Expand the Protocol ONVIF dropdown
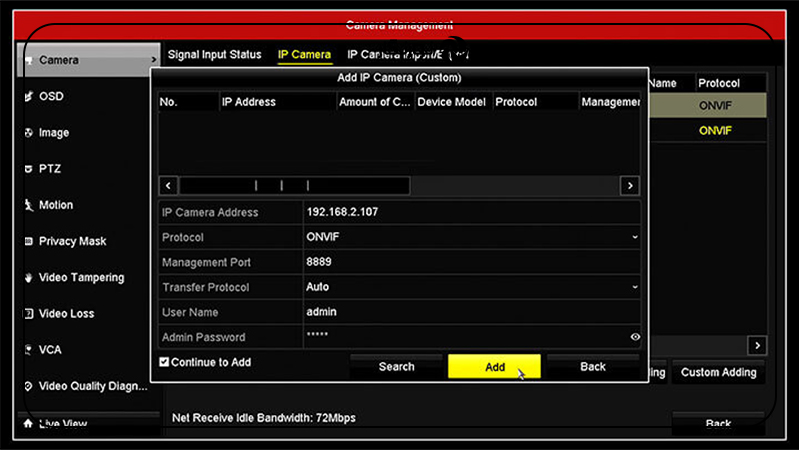The width and height of the screenshot is (800, 450). pyautogui.click(x=634, y=238)
